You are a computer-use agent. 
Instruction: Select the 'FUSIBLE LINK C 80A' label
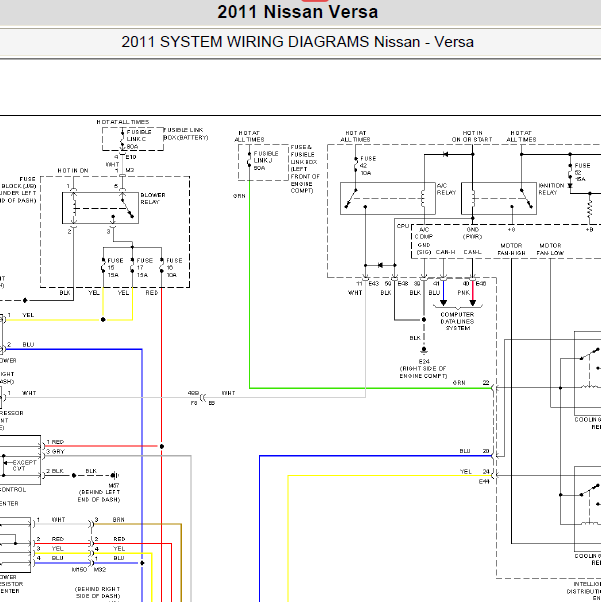pyautogui.click(x=139, y=139)
